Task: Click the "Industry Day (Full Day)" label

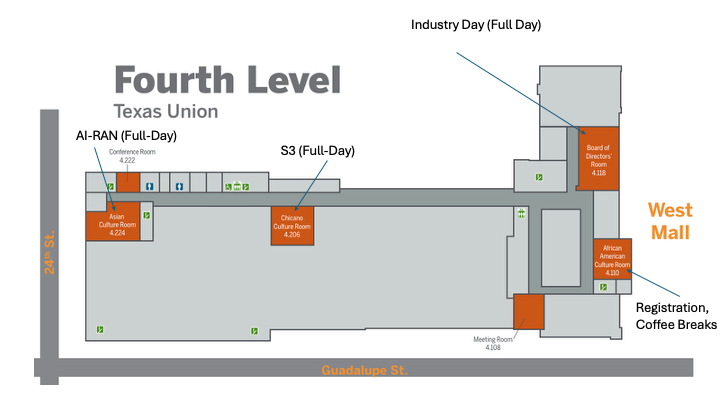Action: click(476, 25)
